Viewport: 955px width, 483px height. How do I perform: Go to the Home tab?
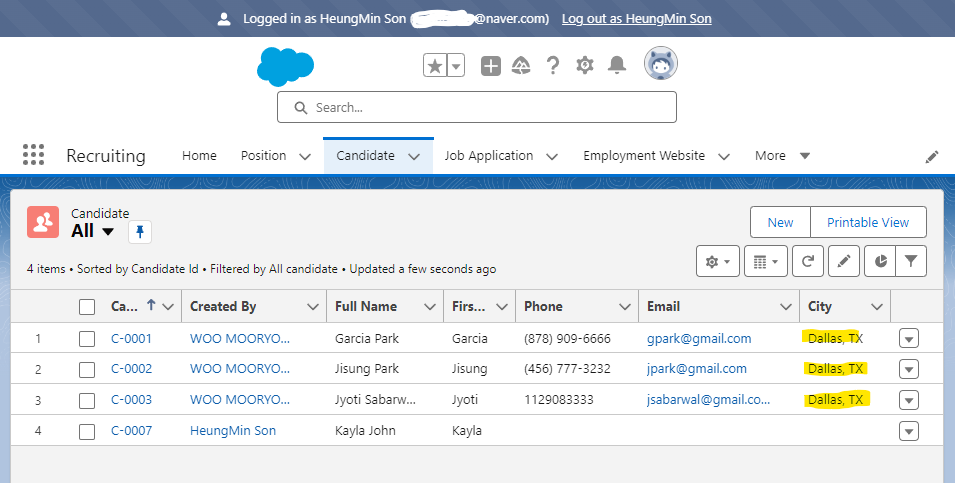(199, 156)
